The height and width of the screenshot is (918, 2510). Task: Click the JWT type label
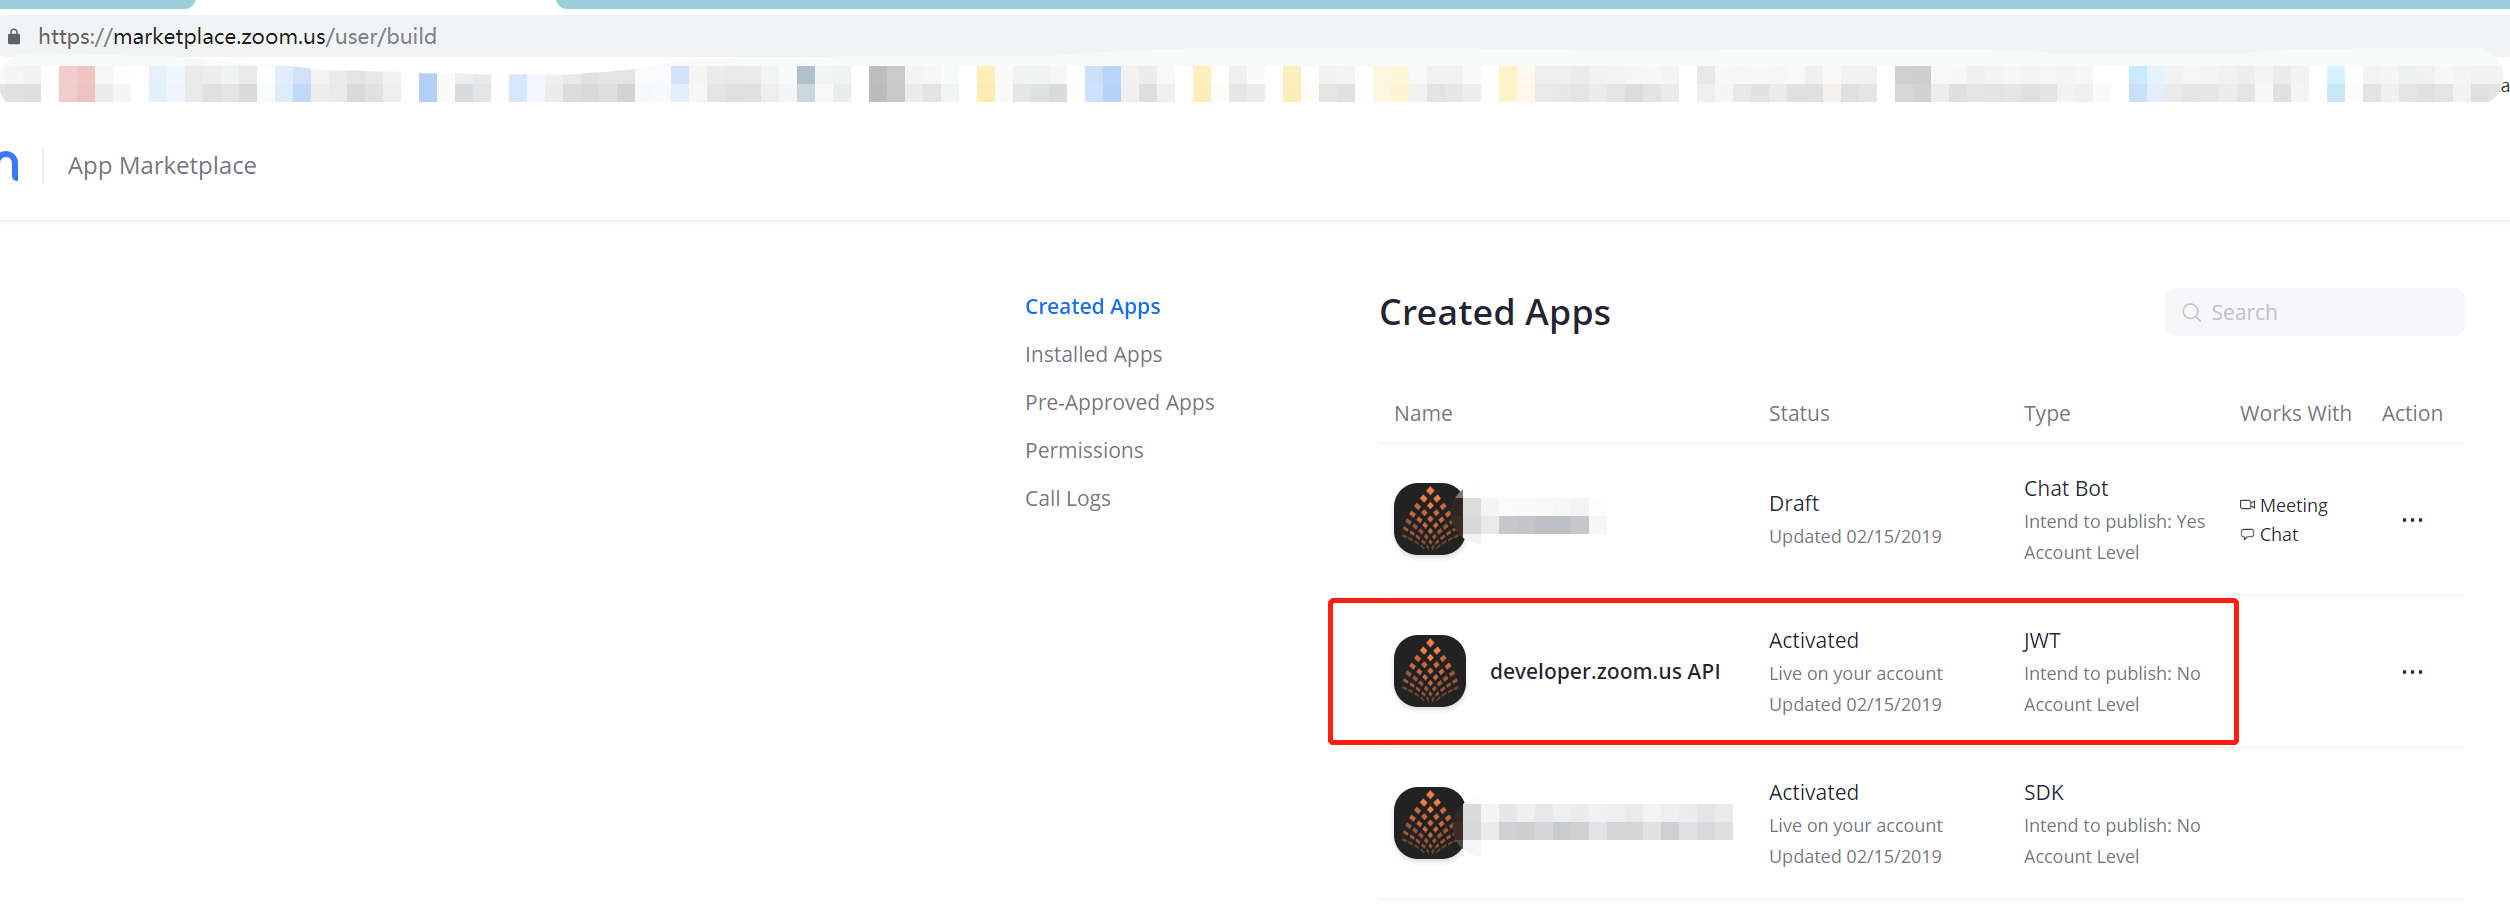[2042, 640]
